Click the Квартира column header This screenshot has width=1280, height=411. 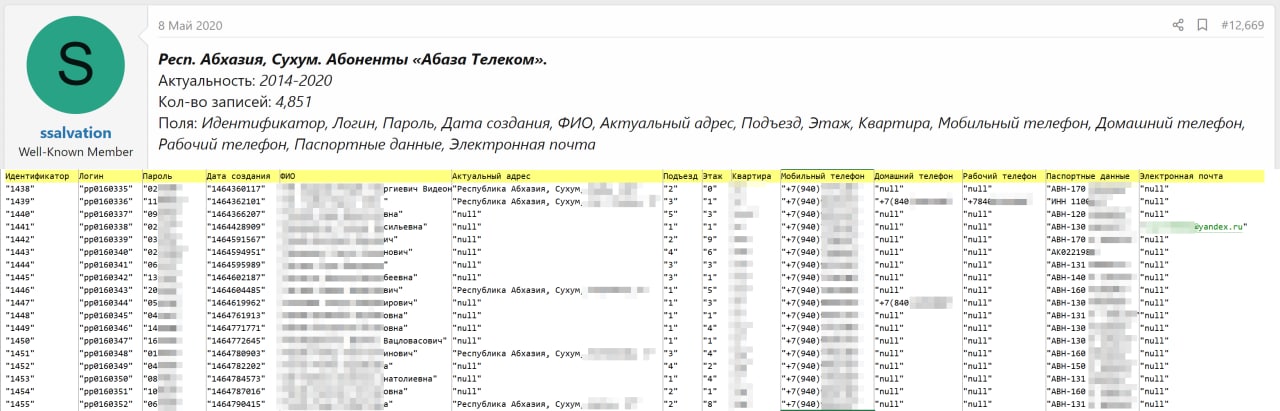pos(754,176)
